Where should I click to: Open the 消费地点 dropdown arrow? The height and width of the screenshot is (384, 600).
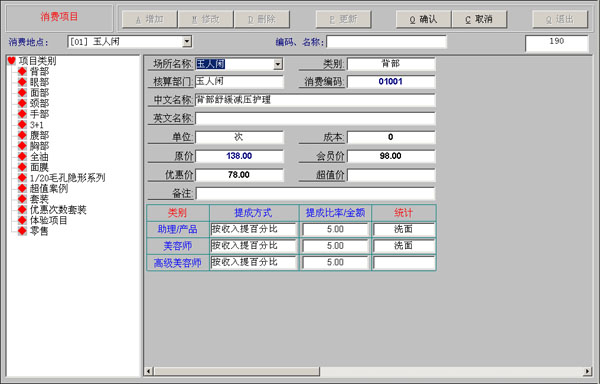[x=187, y=41]
